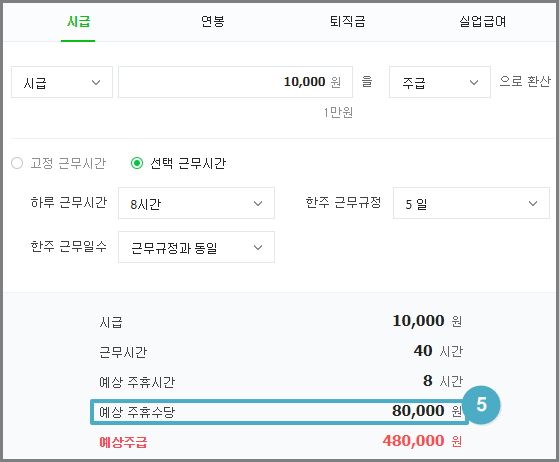Switch to the 시급 tab
Image resolution: width=559 pixels, height=462 pixels.
(78, 22)
